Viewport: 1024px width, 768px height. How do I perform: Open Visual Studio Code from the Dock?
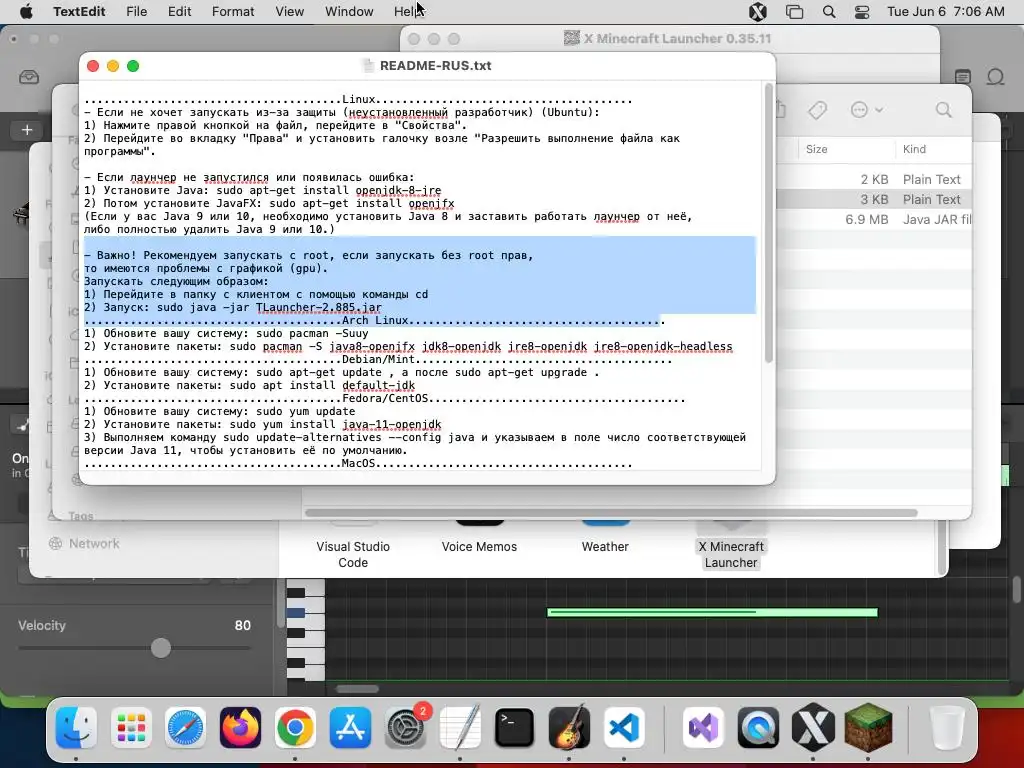(x=624, y=728)
